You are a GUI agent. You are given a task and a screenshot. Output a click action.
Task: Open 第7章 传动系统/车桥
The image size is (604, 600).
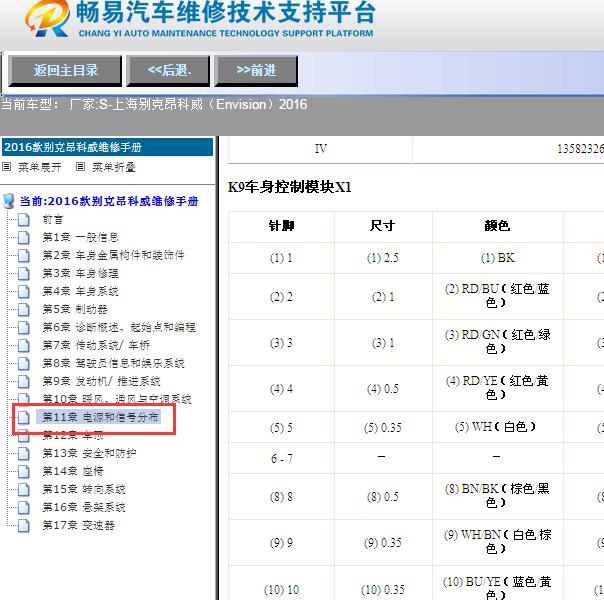coord(96,345)
